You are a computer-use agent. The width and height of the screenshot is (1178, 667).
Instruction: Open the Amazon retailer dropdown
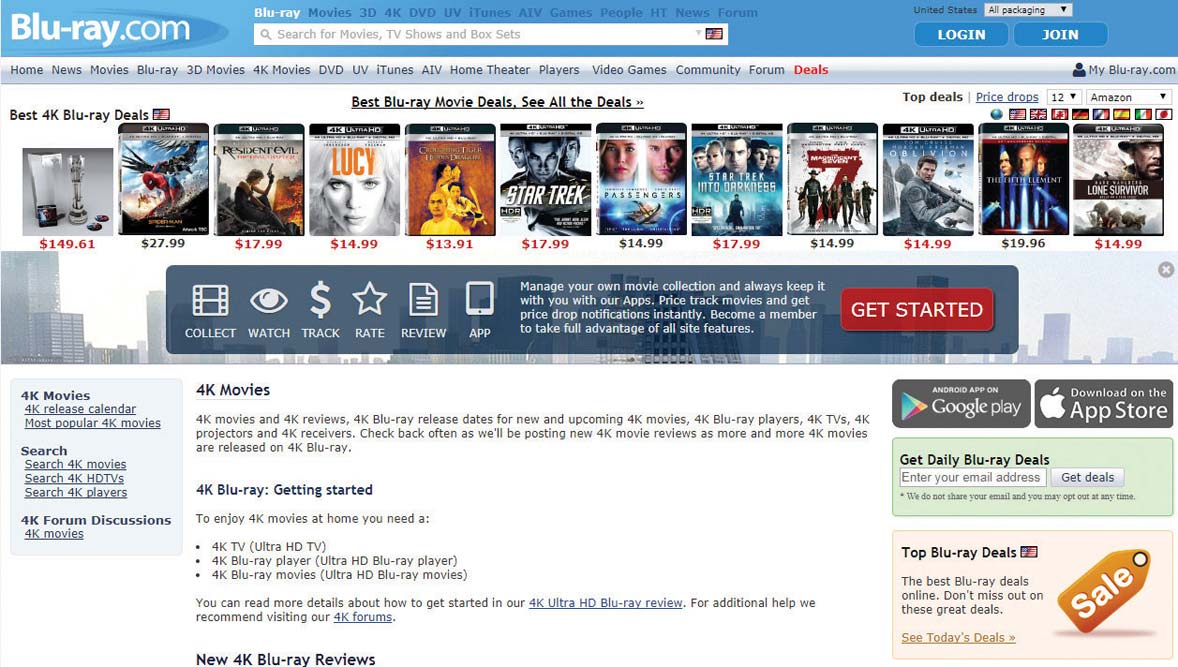pyautogui.click(x=1128, y=97)
